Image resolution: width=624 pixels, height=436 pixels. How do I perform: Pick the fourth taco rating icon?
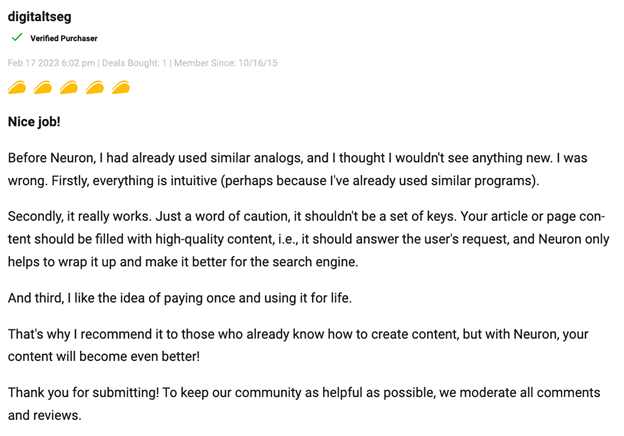point(95,88)
